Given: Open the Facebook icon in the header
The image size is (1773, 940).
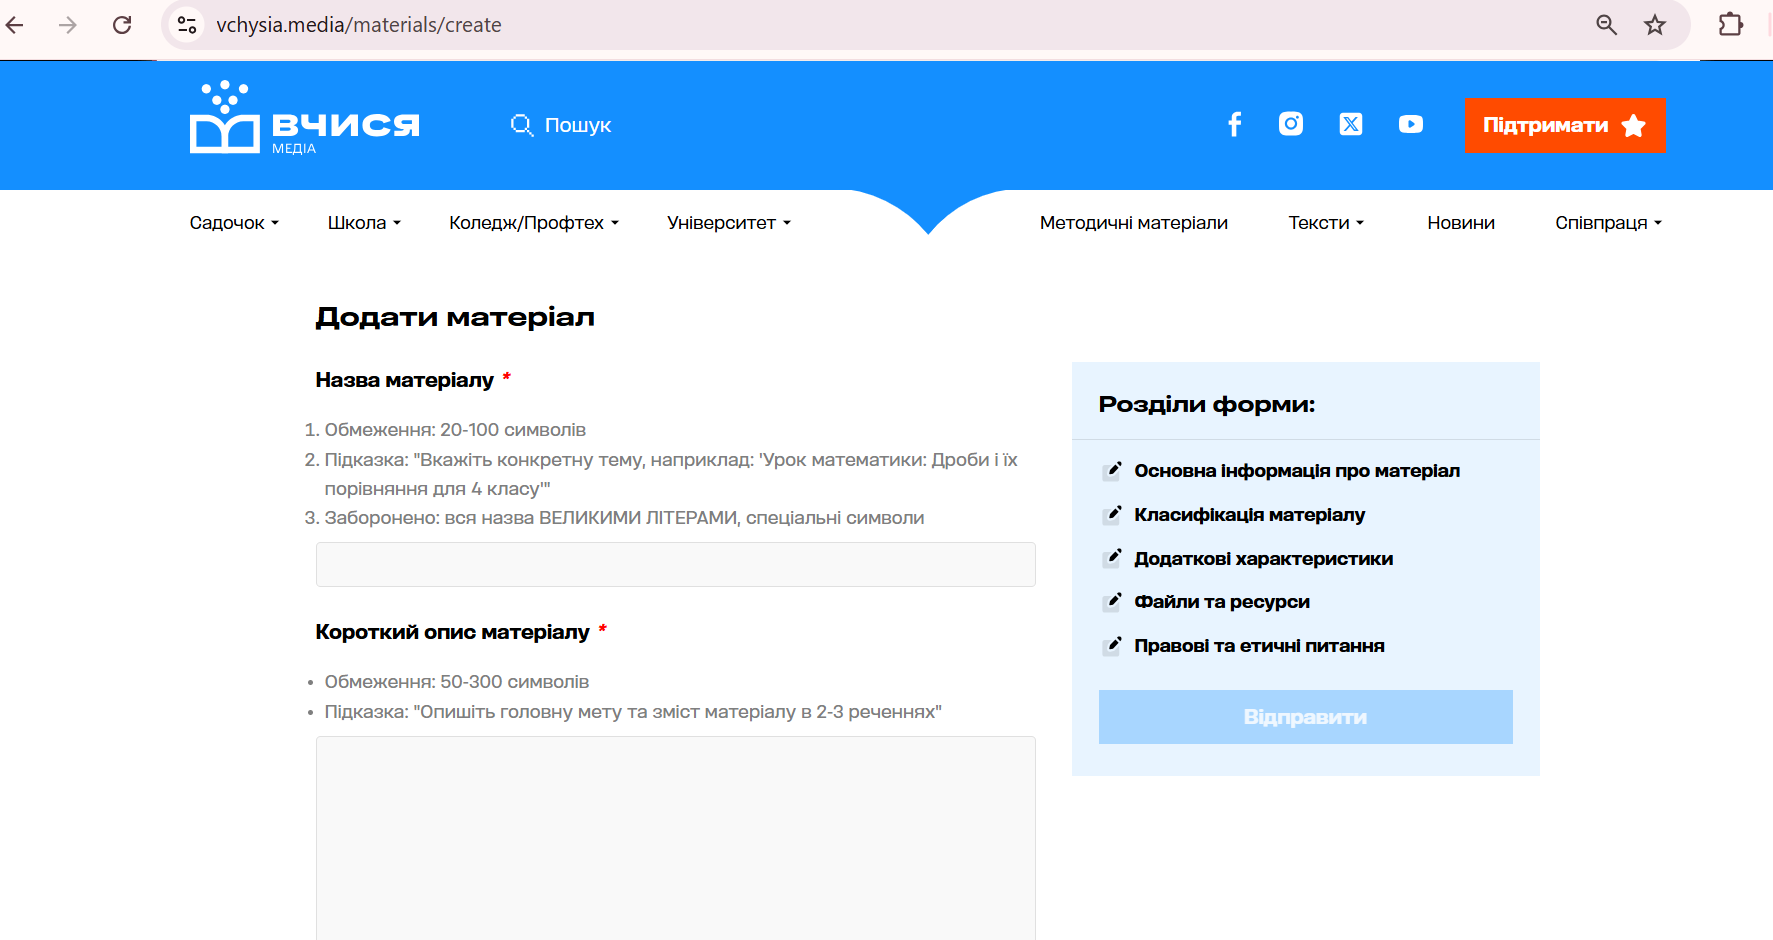Looking at the screenshot, I should 1235,124.
